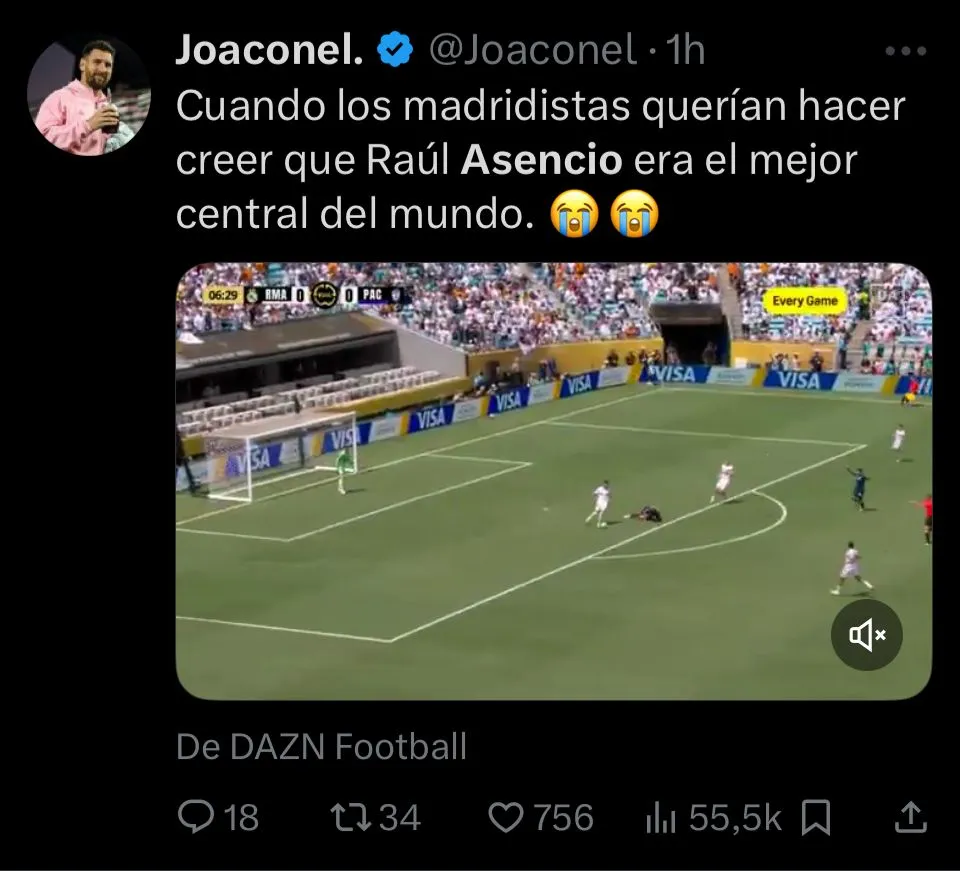The image size is (960, 871).
Task: Like the tweet with heart icon
Action: (506, 818)
